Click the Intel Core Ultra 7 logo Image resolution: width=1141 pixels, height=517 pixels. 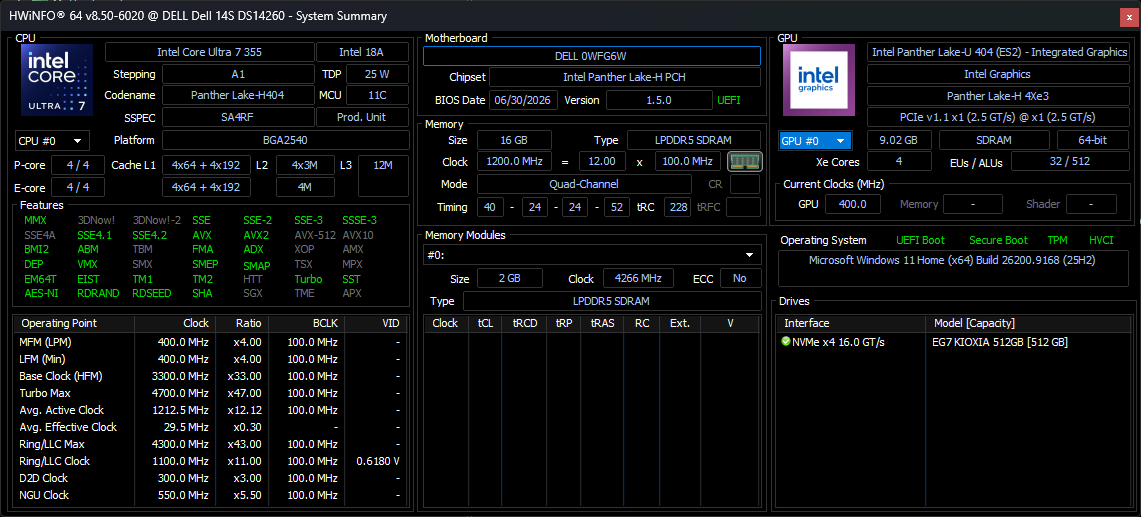(x=57, y=79)
